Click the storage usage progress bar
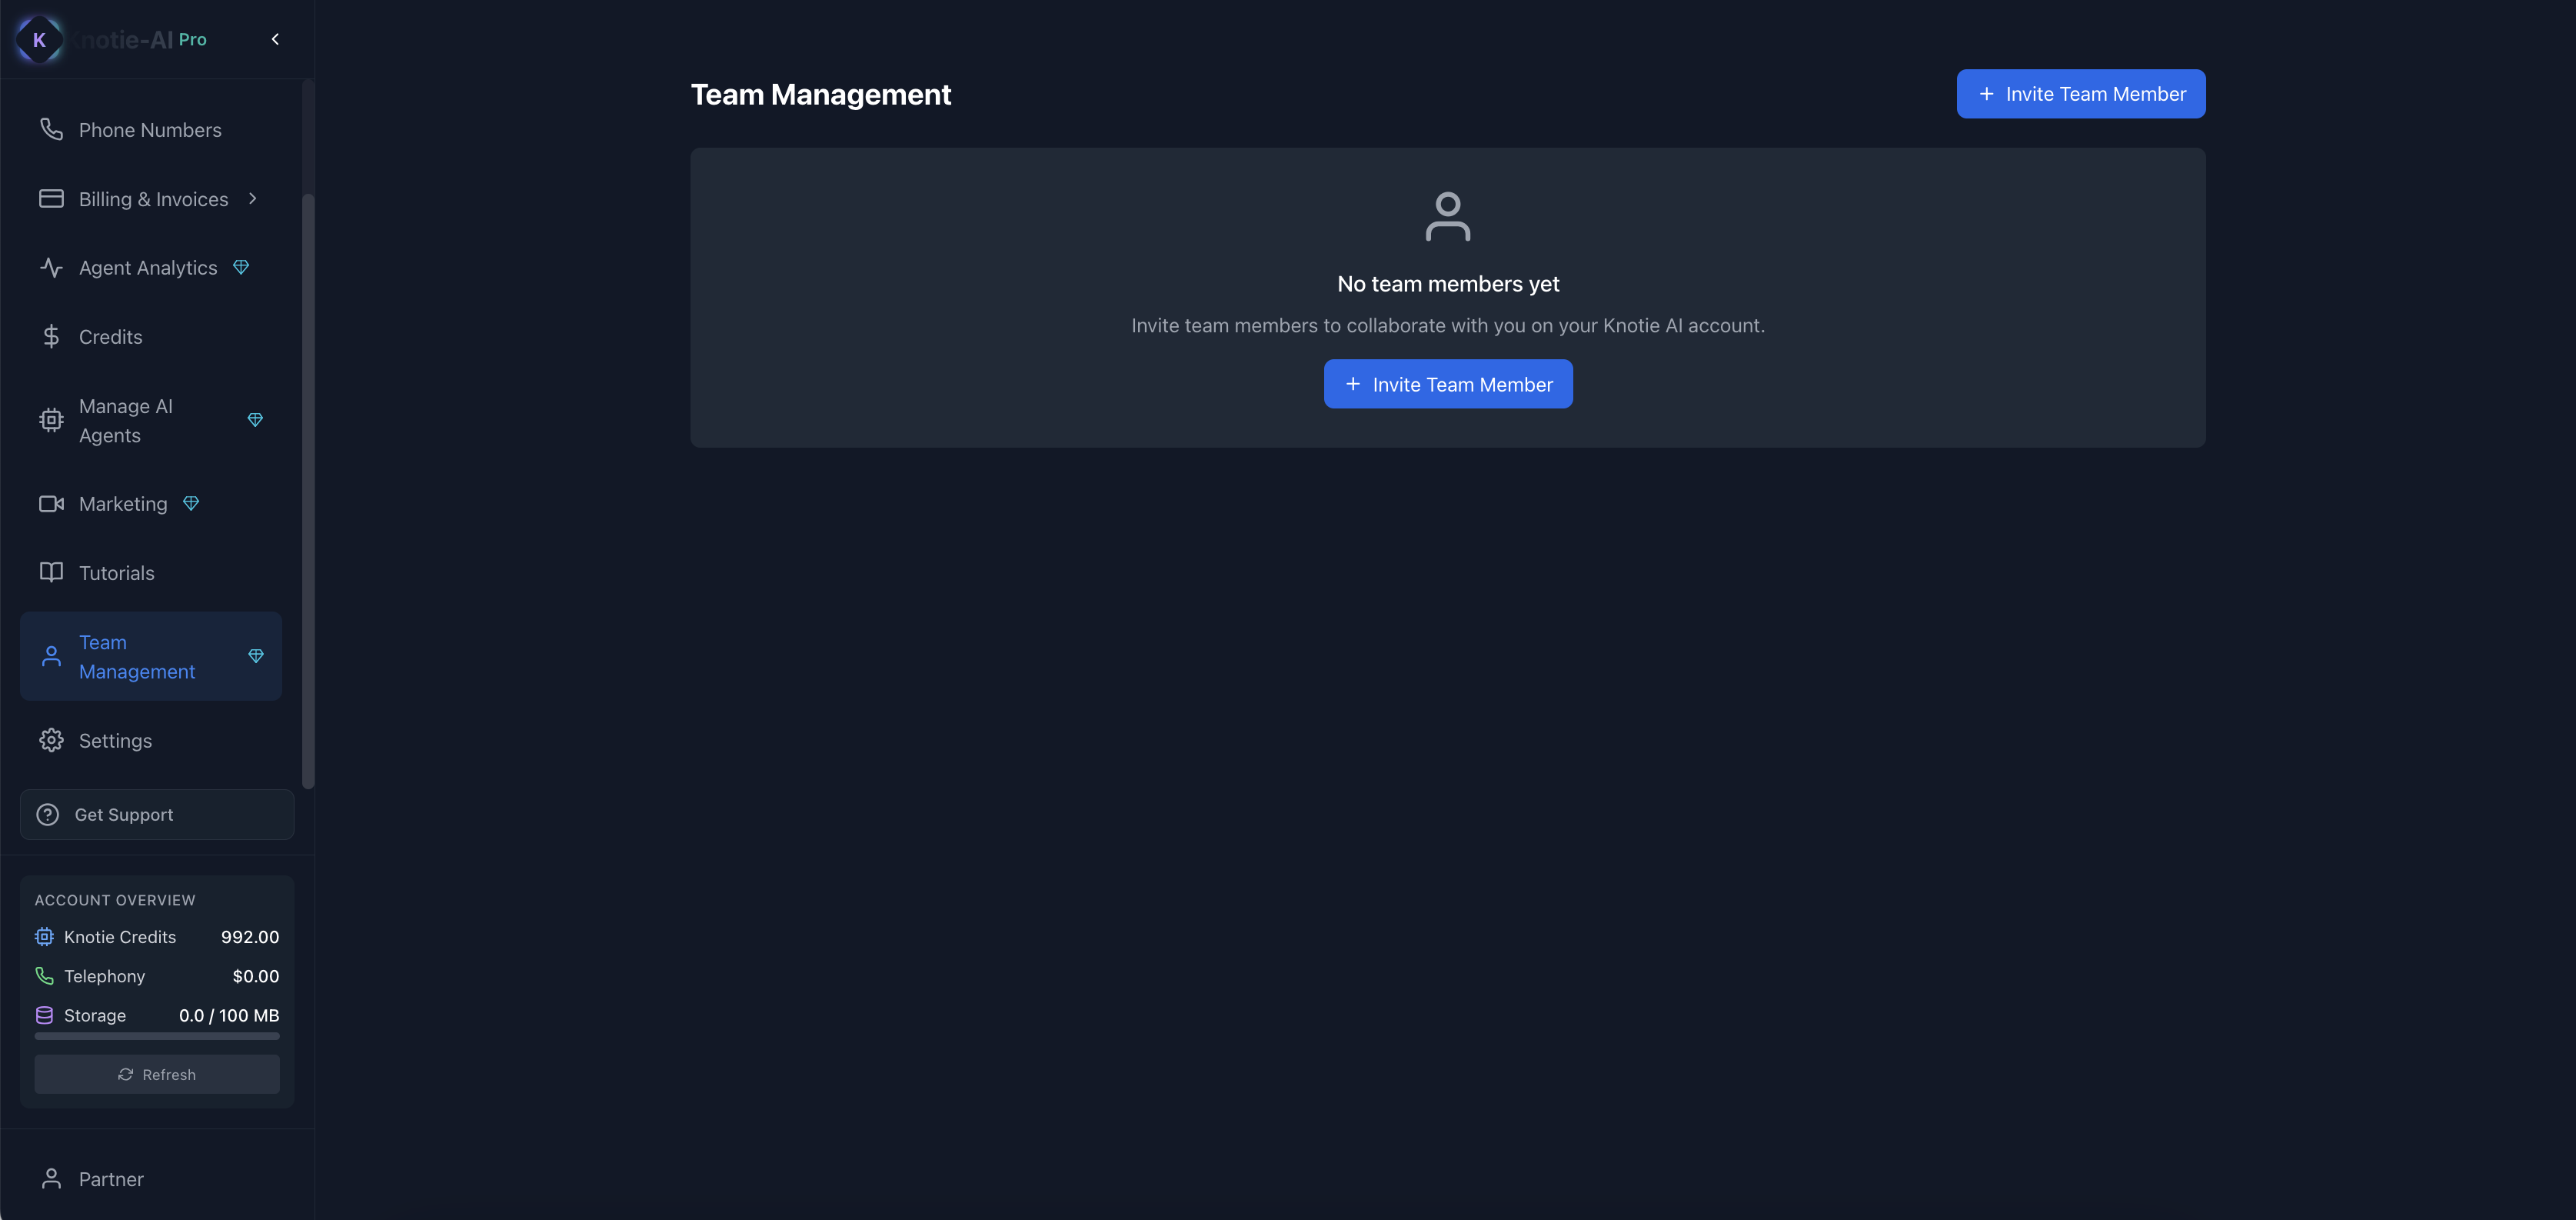This screenshot has height=1220, width=2576. point(157,1037)
